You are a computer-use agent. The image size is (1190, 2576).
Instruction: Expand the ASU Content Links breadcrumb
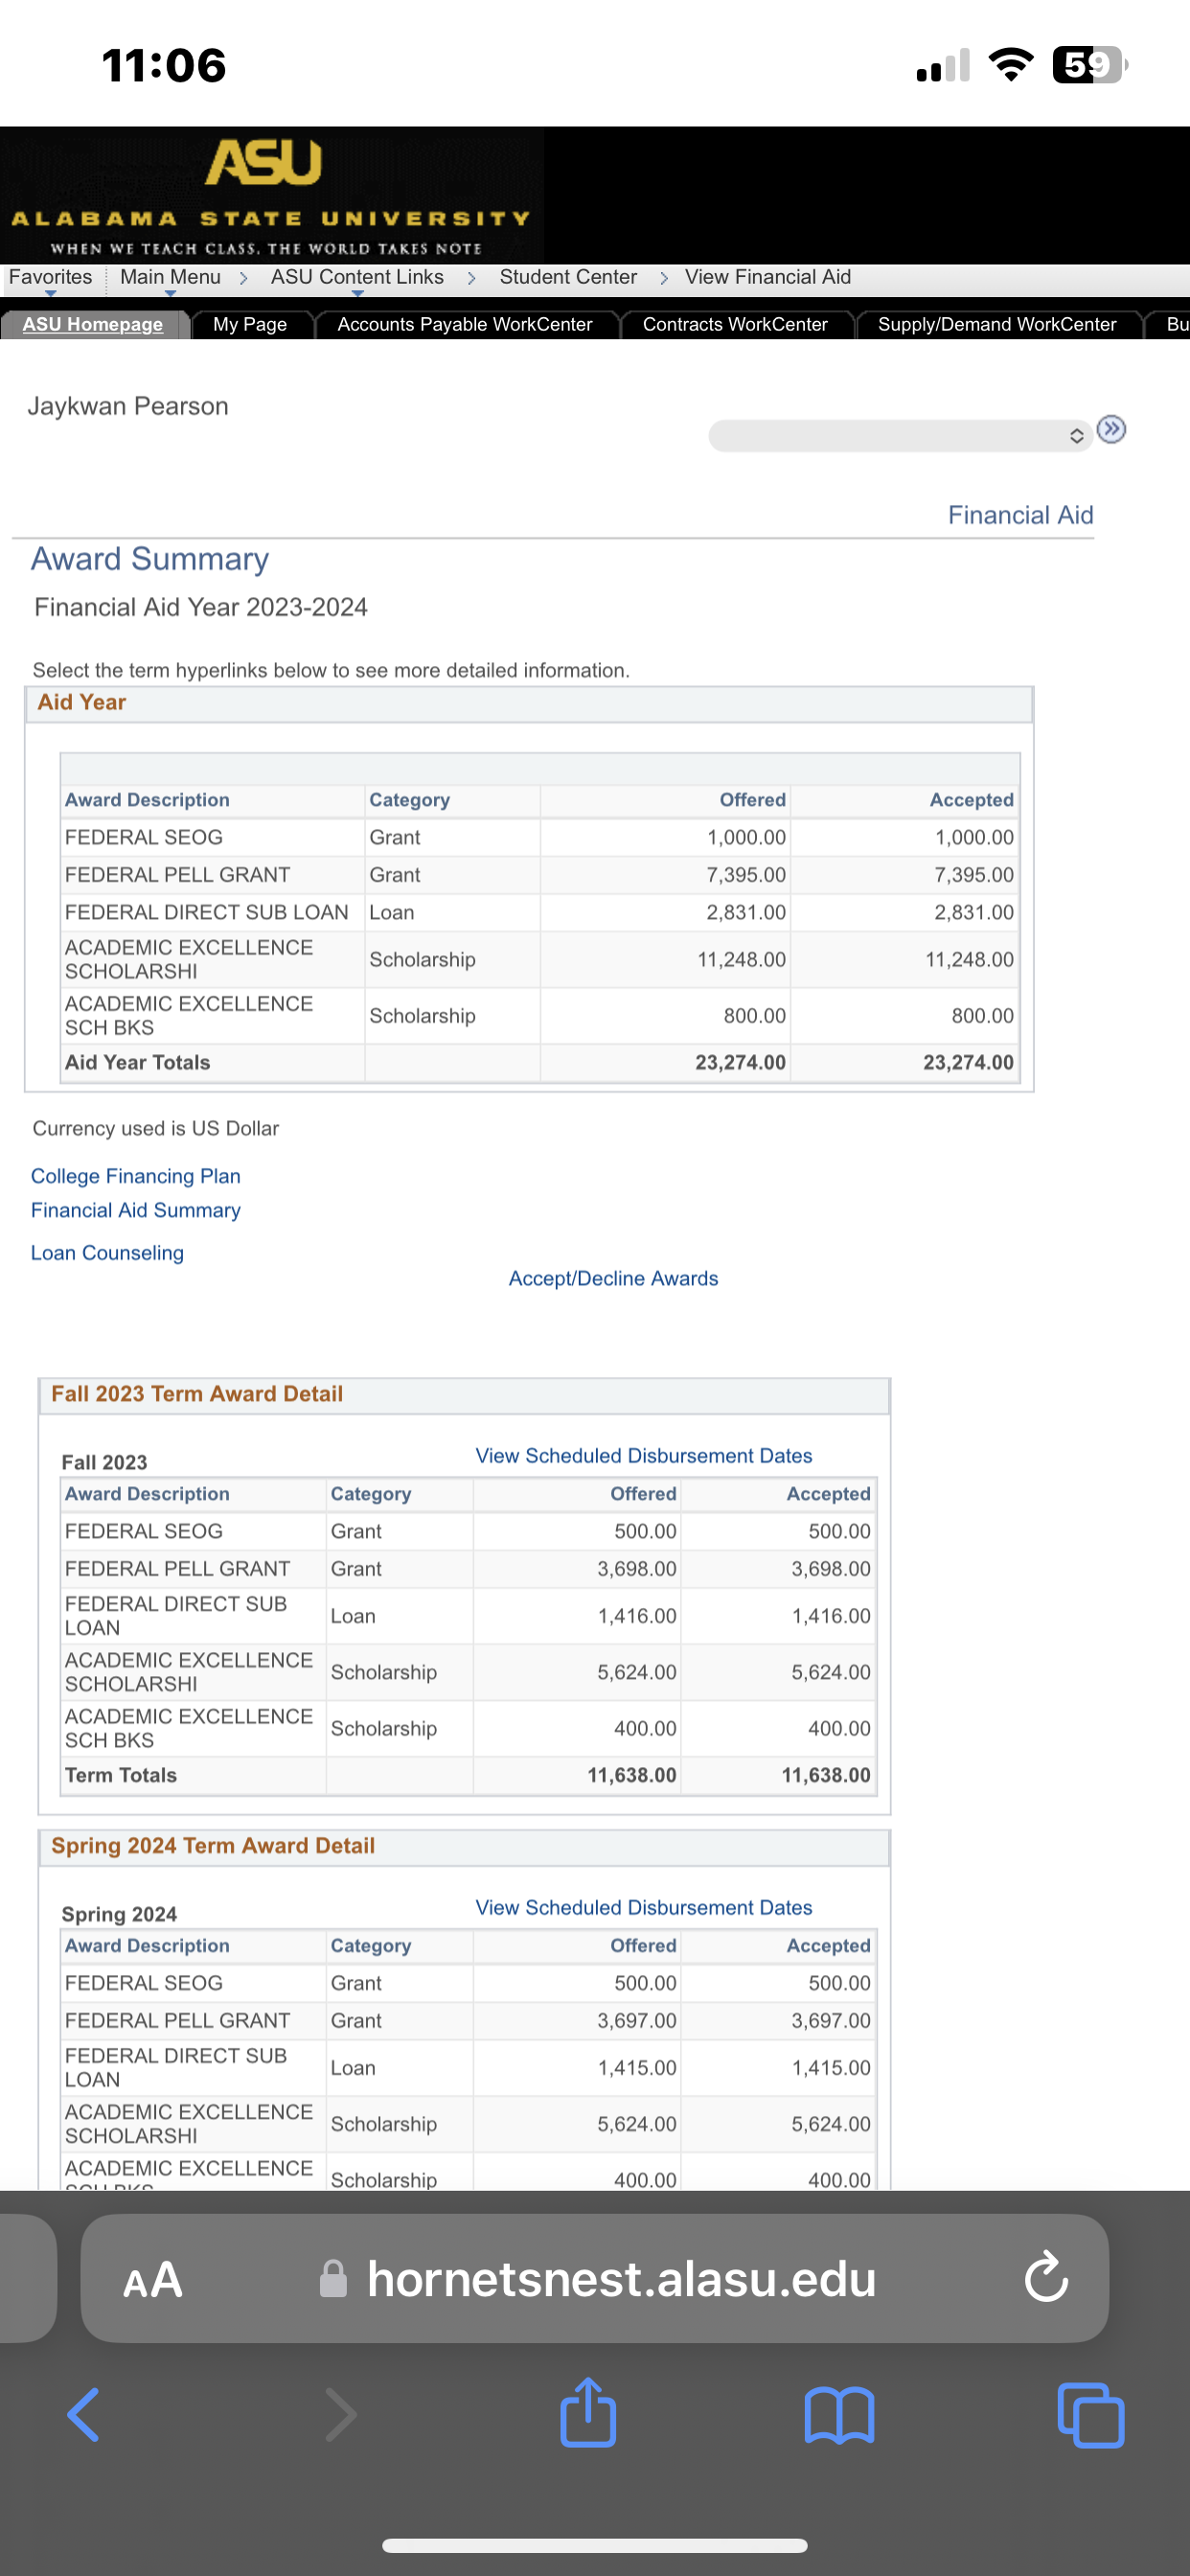357,277
